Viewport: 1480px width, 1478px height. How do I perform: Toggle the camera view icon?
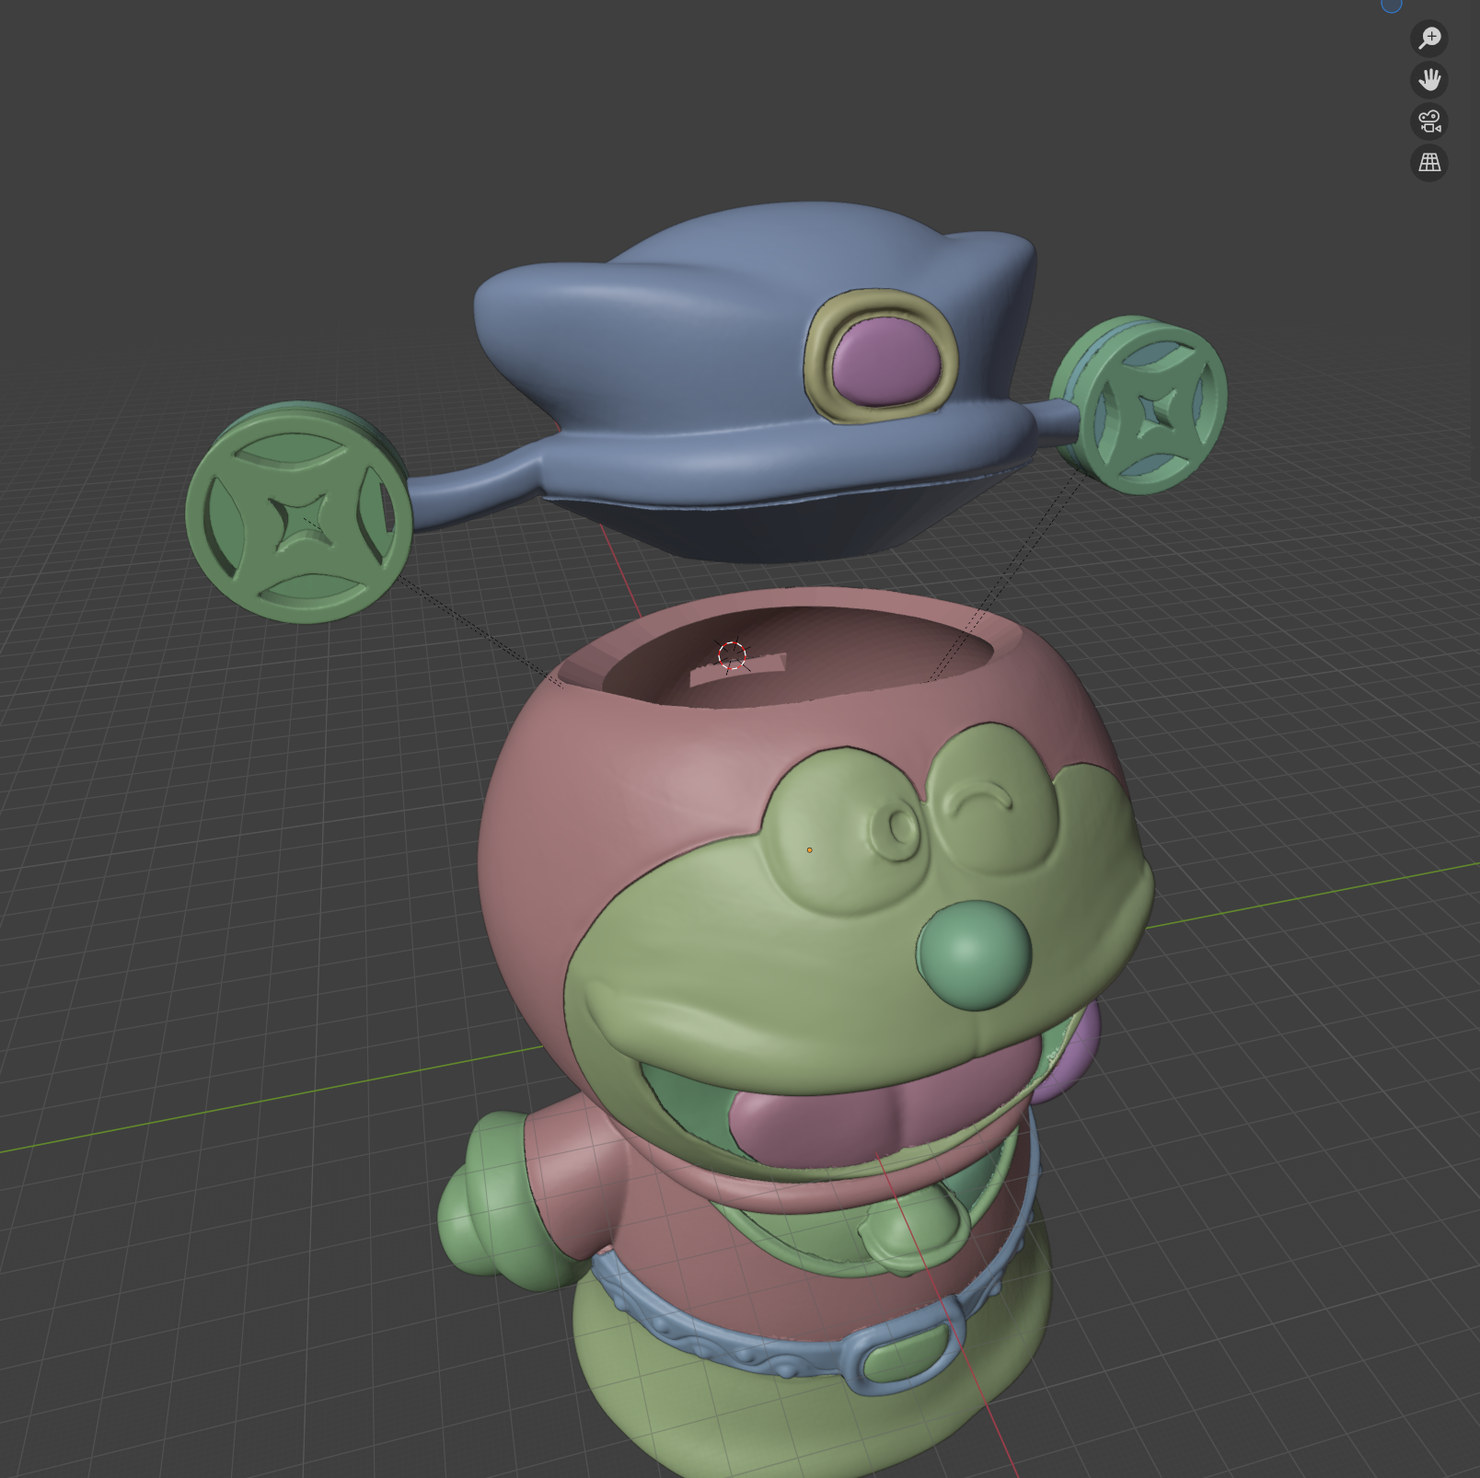(1429, 121)
